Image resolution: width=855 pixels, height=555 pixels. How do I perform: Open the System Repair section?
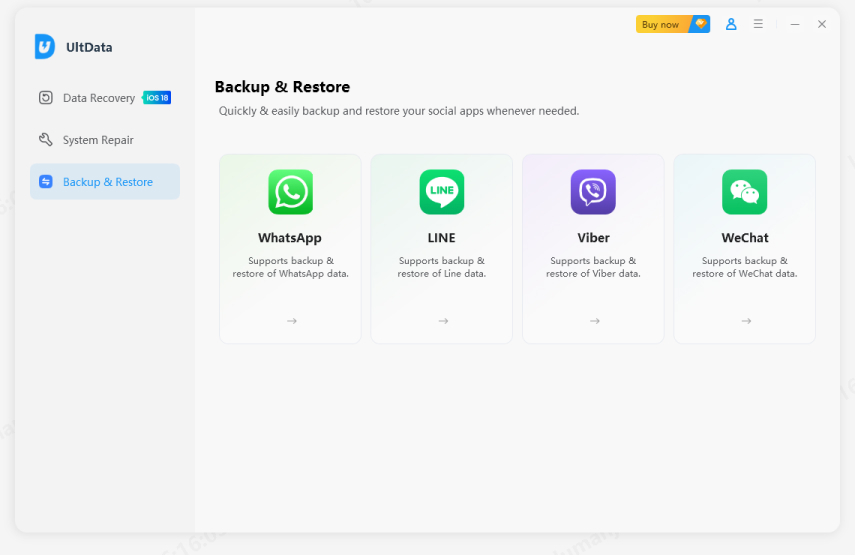104,140
